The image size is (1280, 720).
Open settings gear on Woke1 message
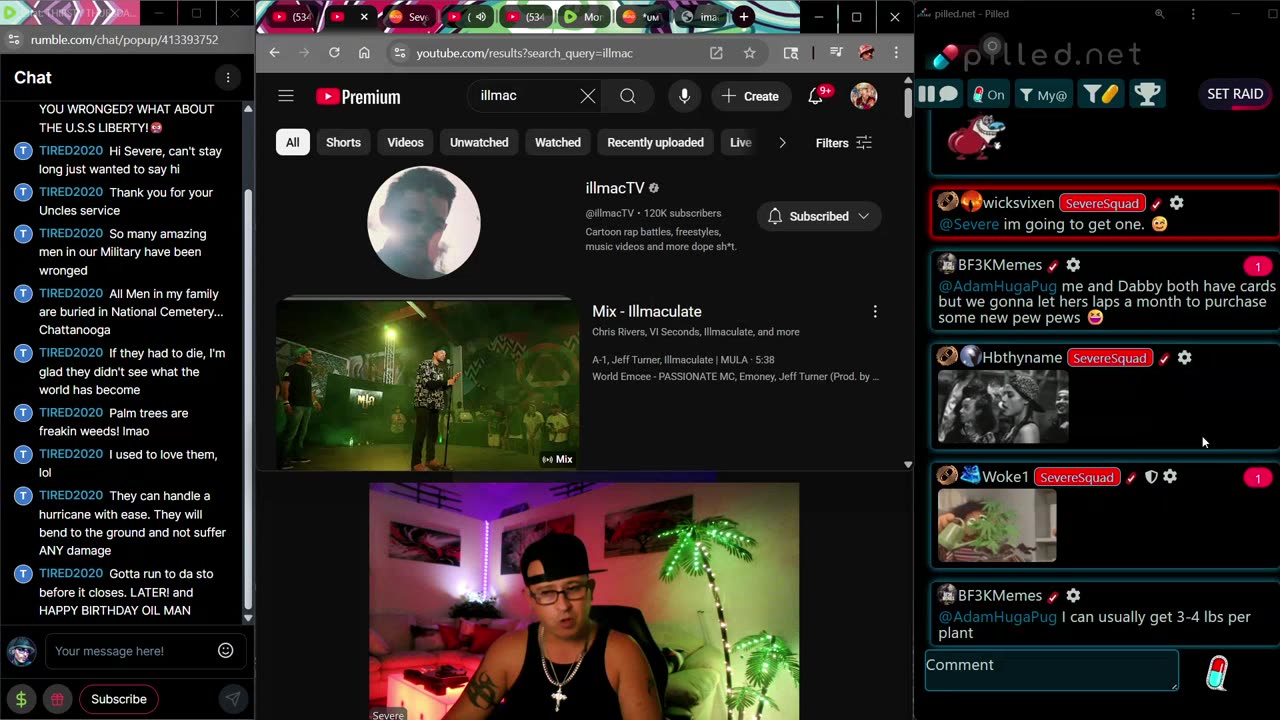(x=1170, y=477)
